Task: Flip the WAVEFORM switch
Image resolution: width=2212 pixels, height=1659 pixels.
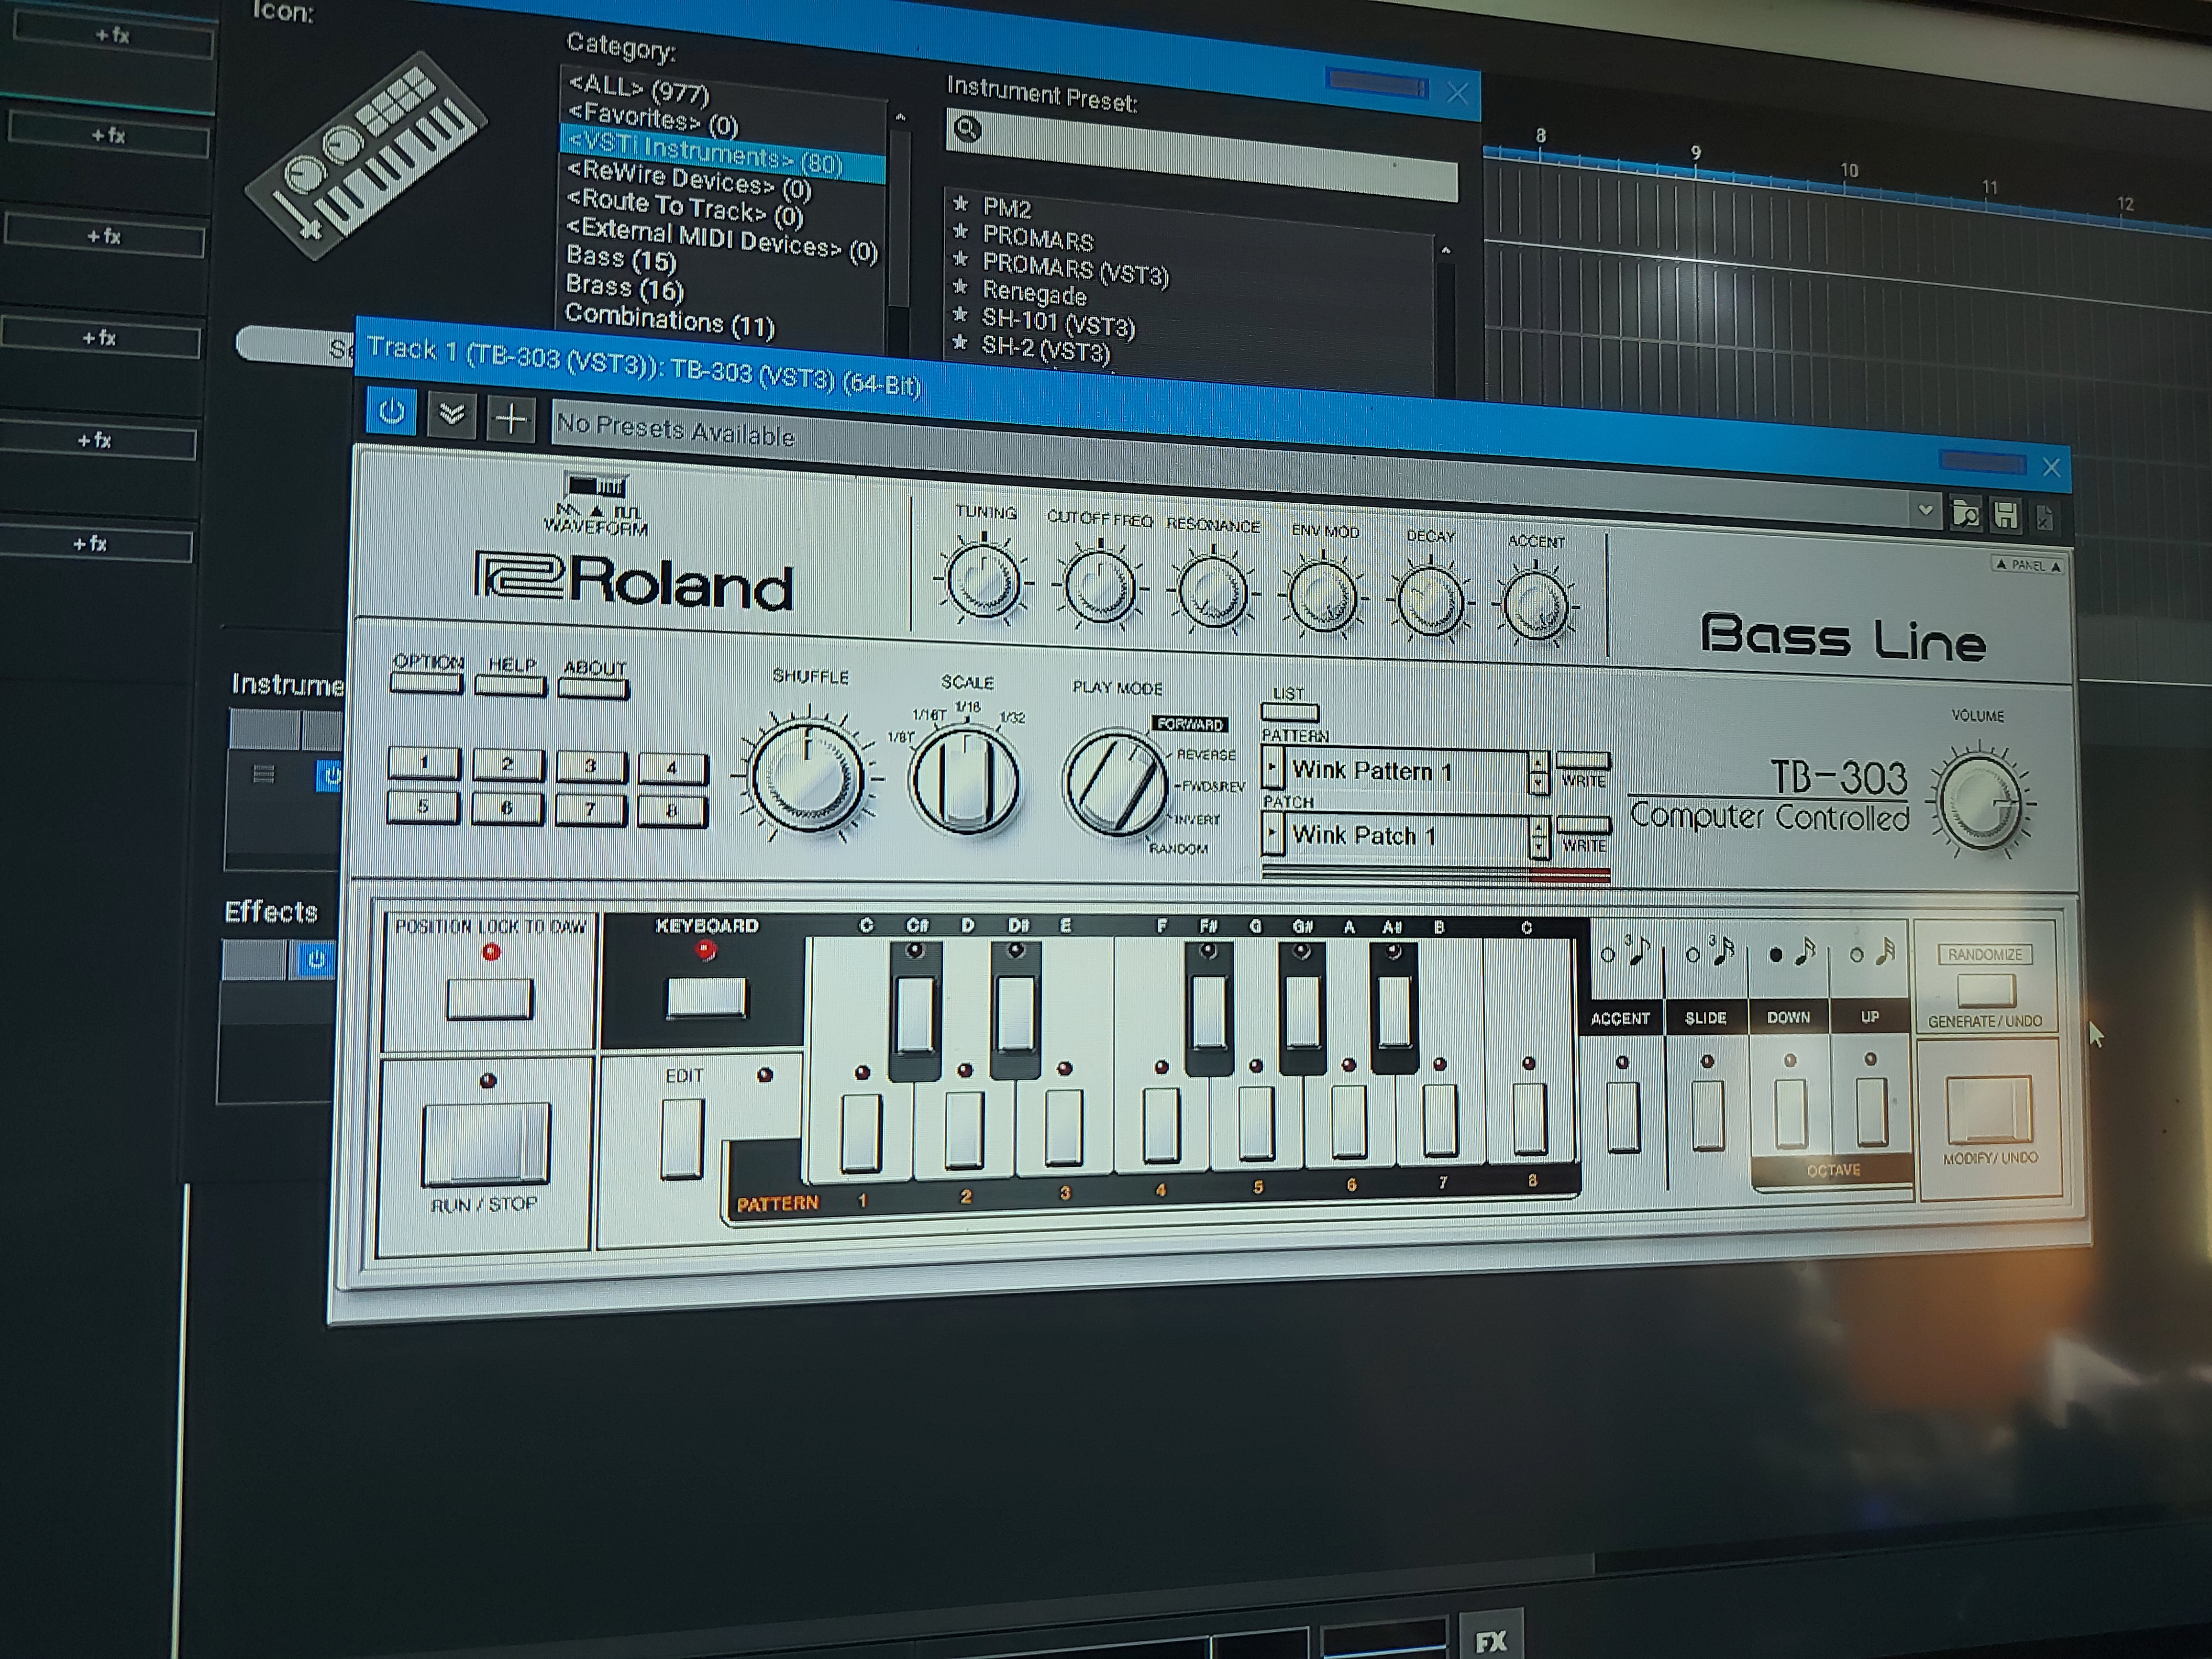Action: pyautogui.click(x=597, y=486)
